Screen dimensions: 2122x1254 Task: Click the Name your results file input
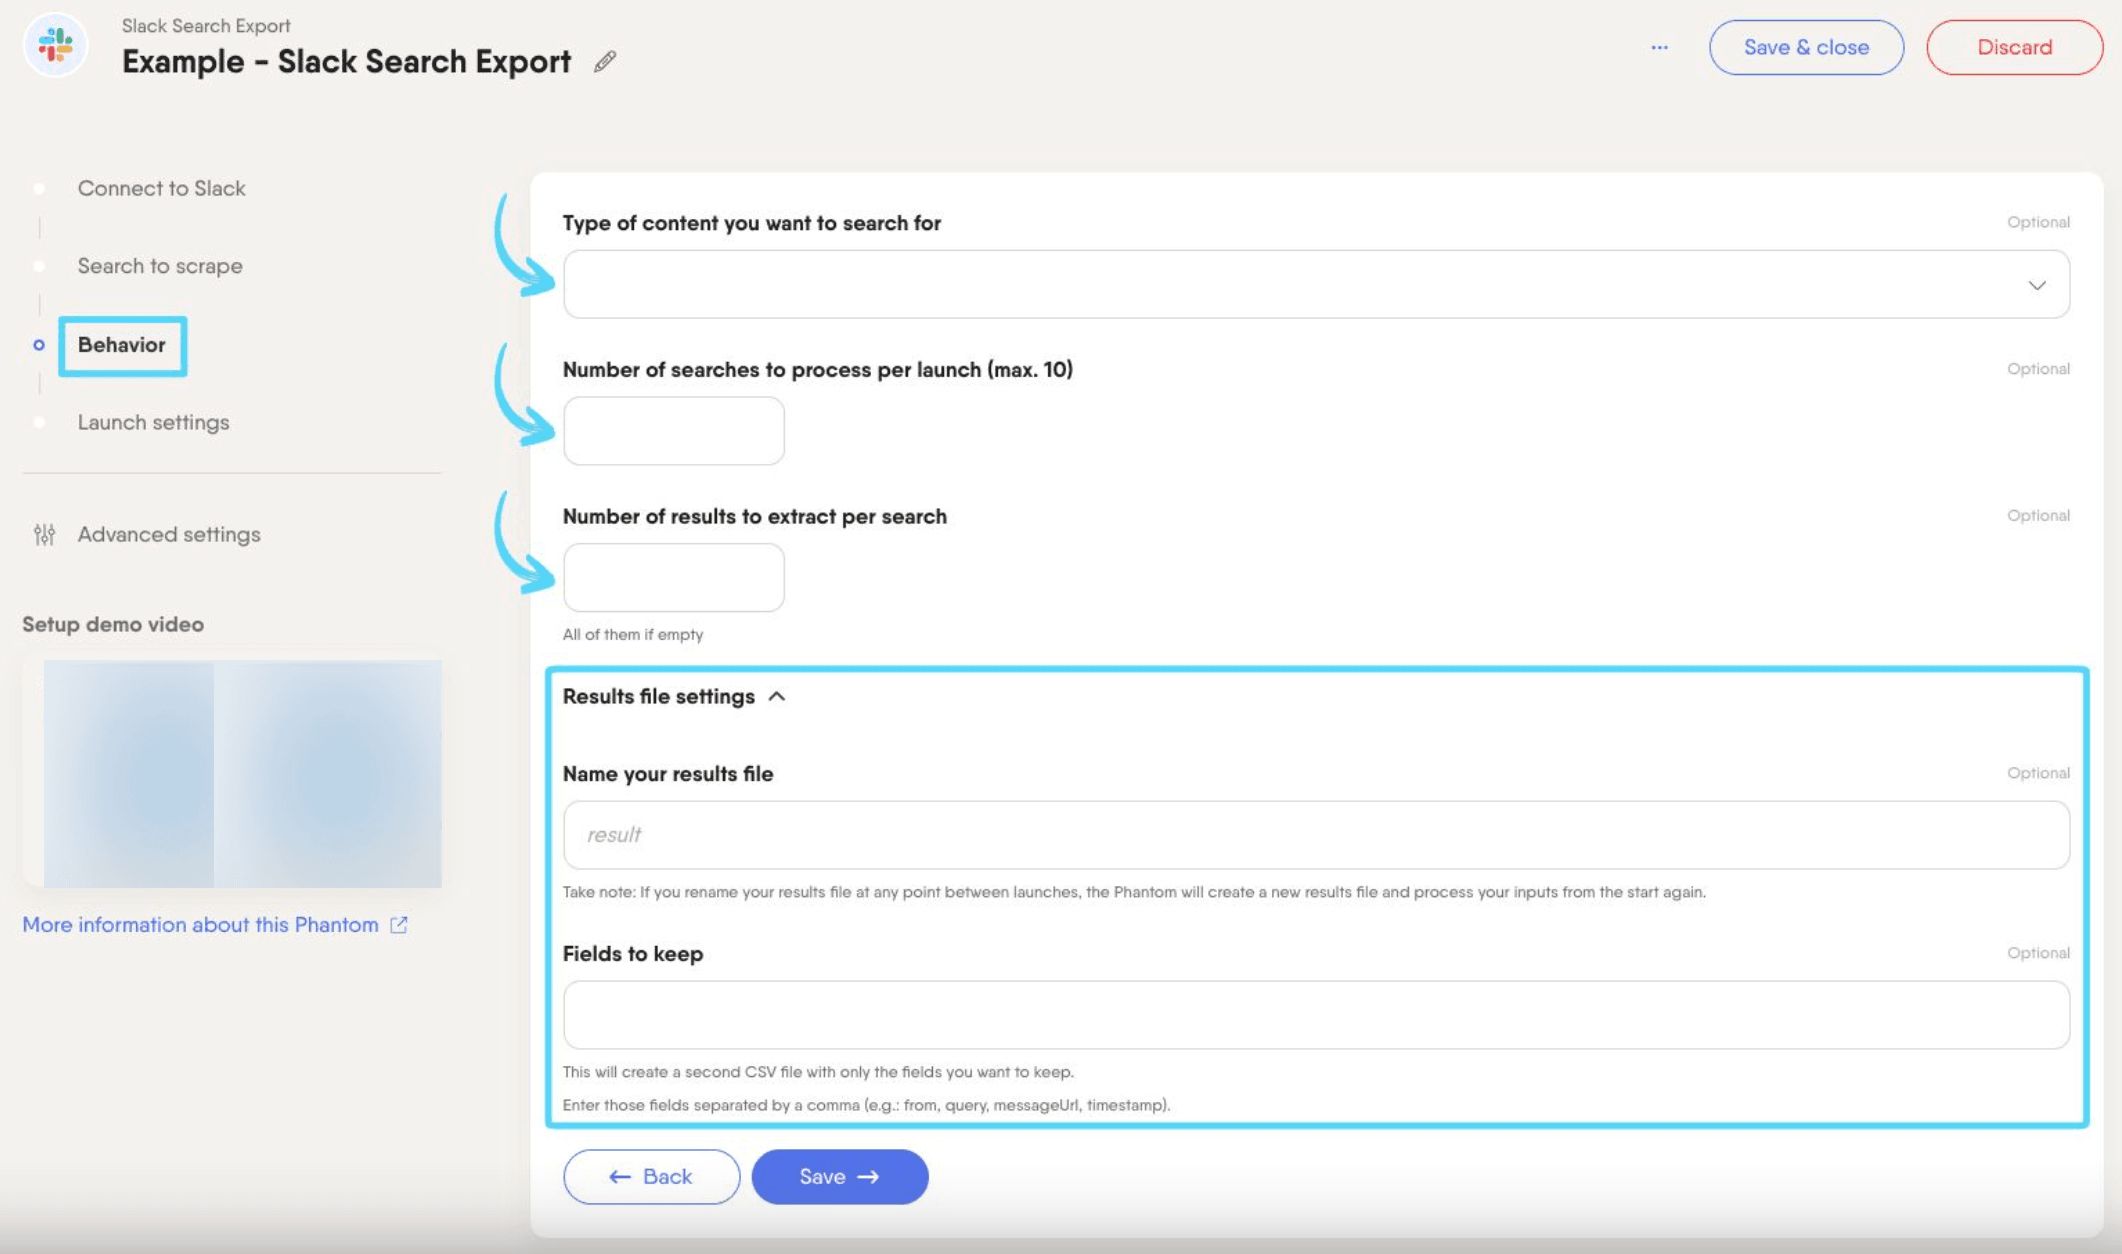(x=1316, y=834)
